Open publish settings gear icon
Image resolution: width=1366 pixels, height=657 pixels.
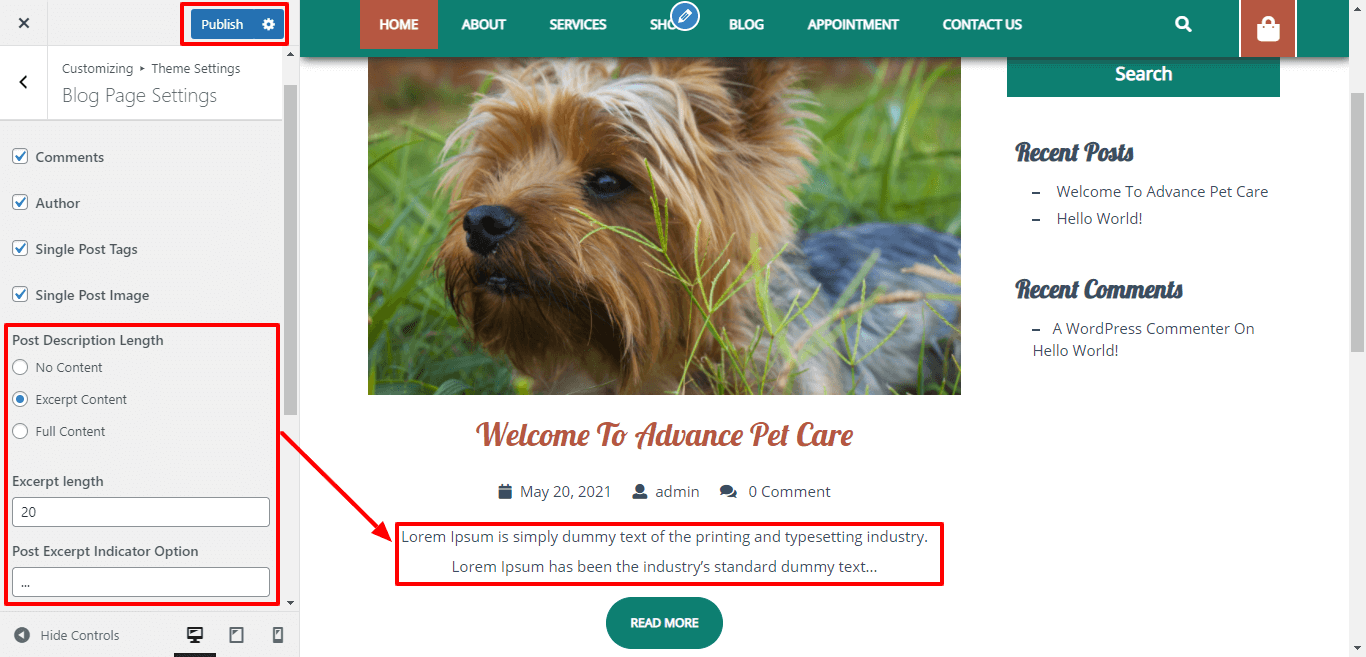pos(268,24)
